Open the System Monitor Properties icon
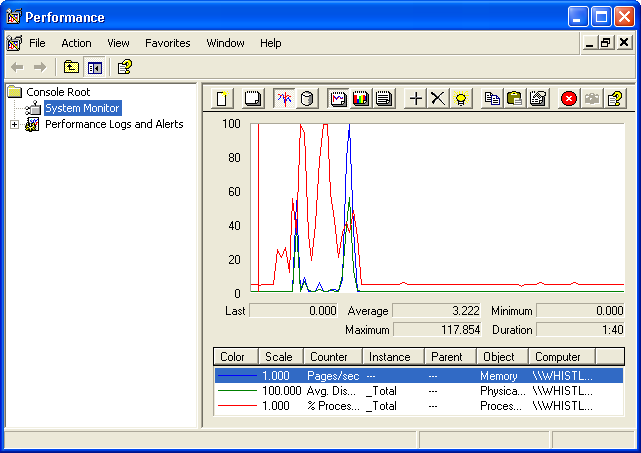Viewport: 641px width, 453px height. coord(538,98)
